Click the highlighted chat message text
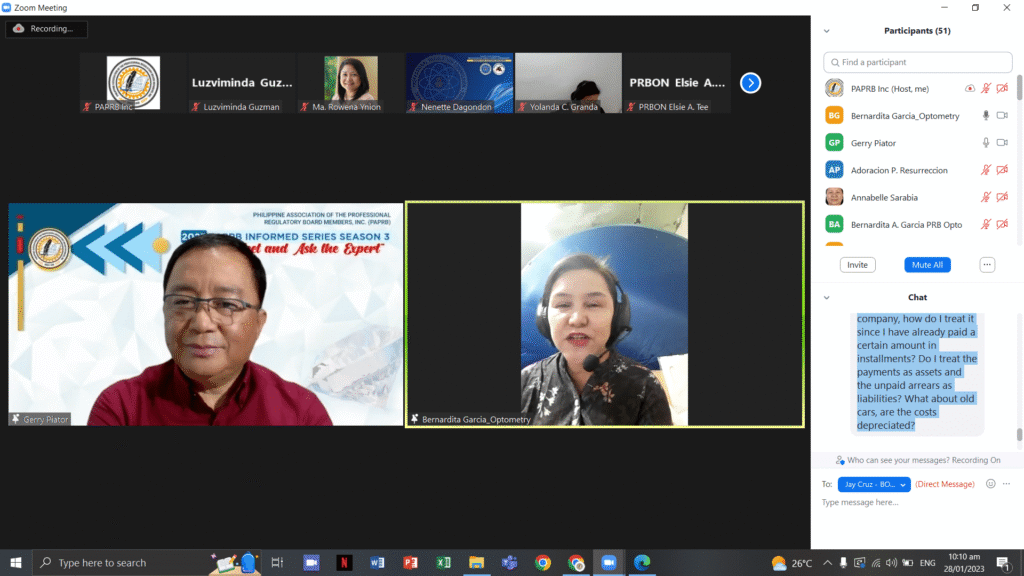The image size is (1024, 576). point(917,372)
